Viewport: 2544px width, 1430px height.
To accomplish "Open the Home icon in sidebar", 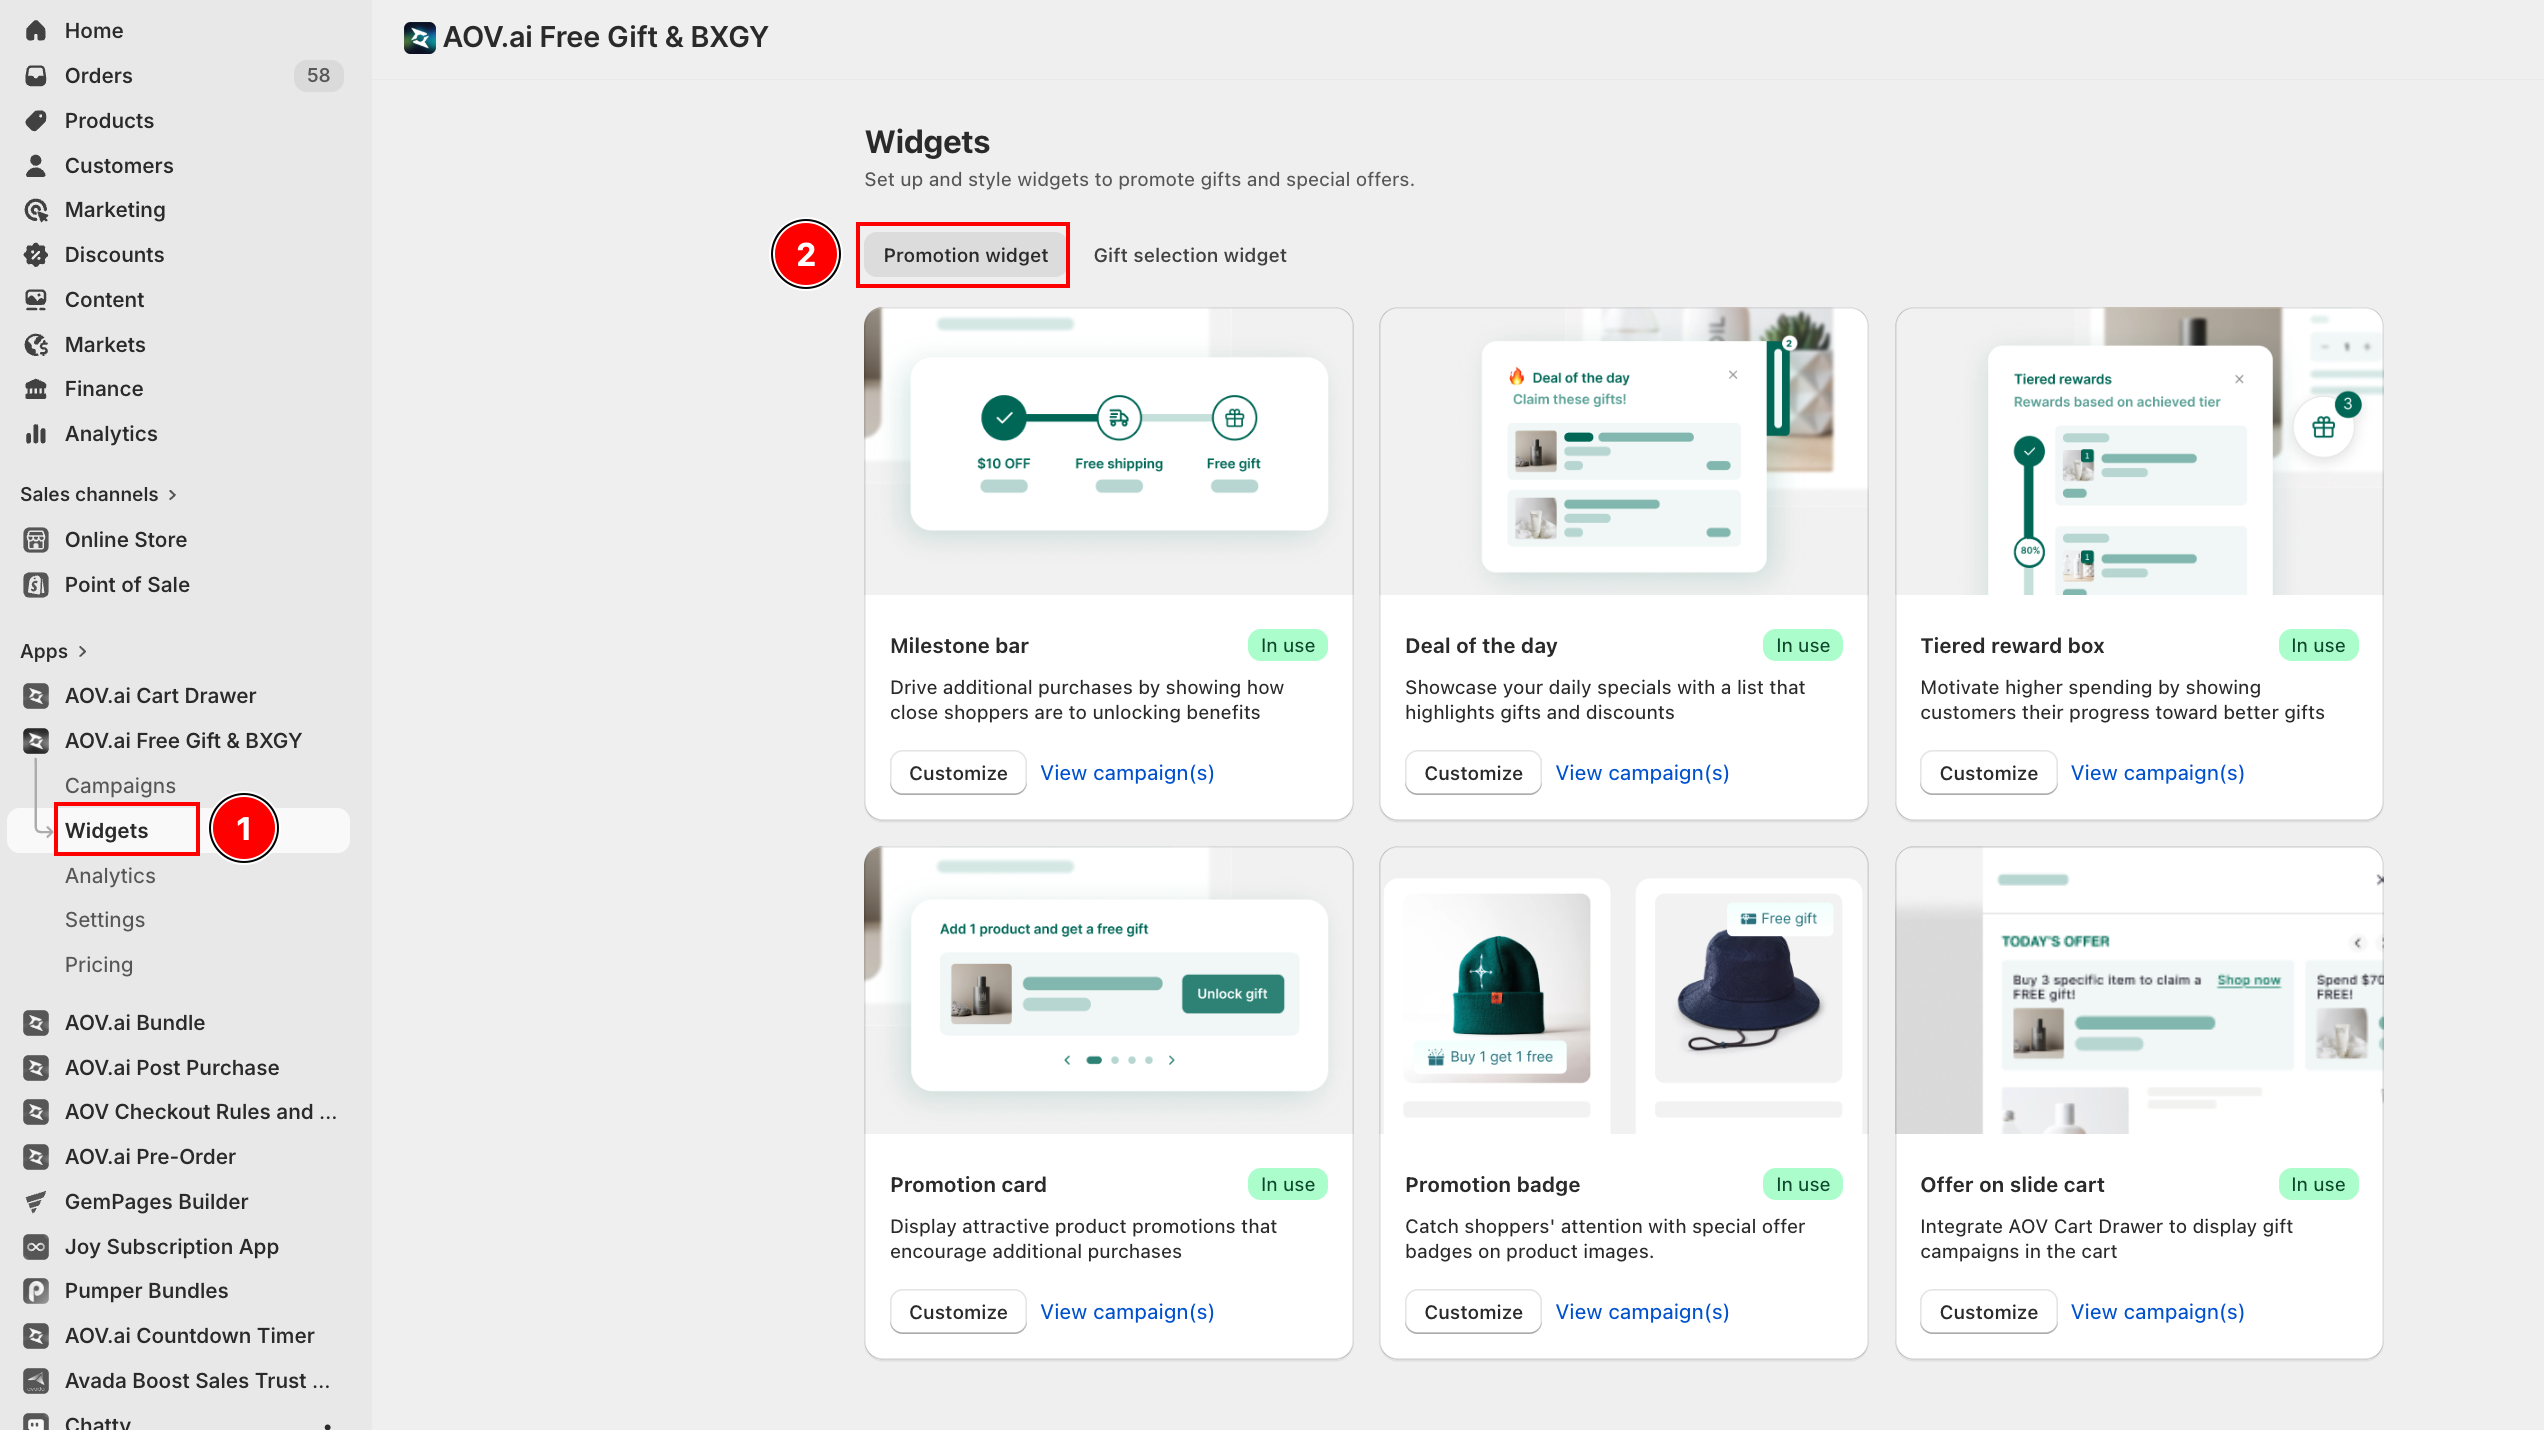I will pos(36,30).
